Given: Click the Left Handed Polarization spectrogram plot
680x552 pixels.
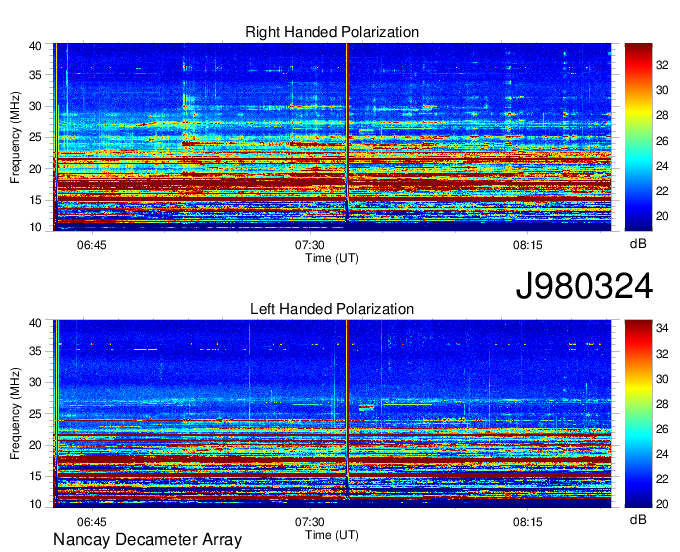Looking at the screenshot, I should click(x=332, y=414).
